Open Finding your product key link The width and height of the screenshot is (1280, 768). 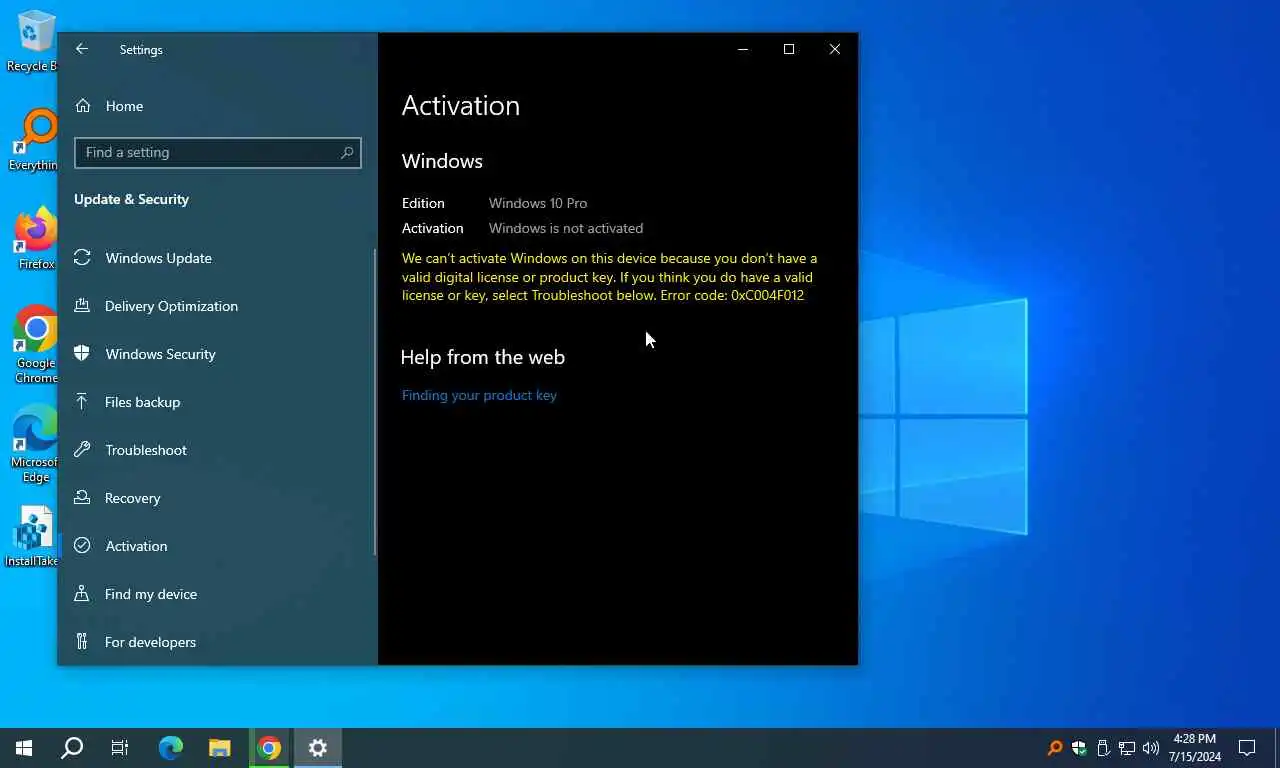coord(479,395)
